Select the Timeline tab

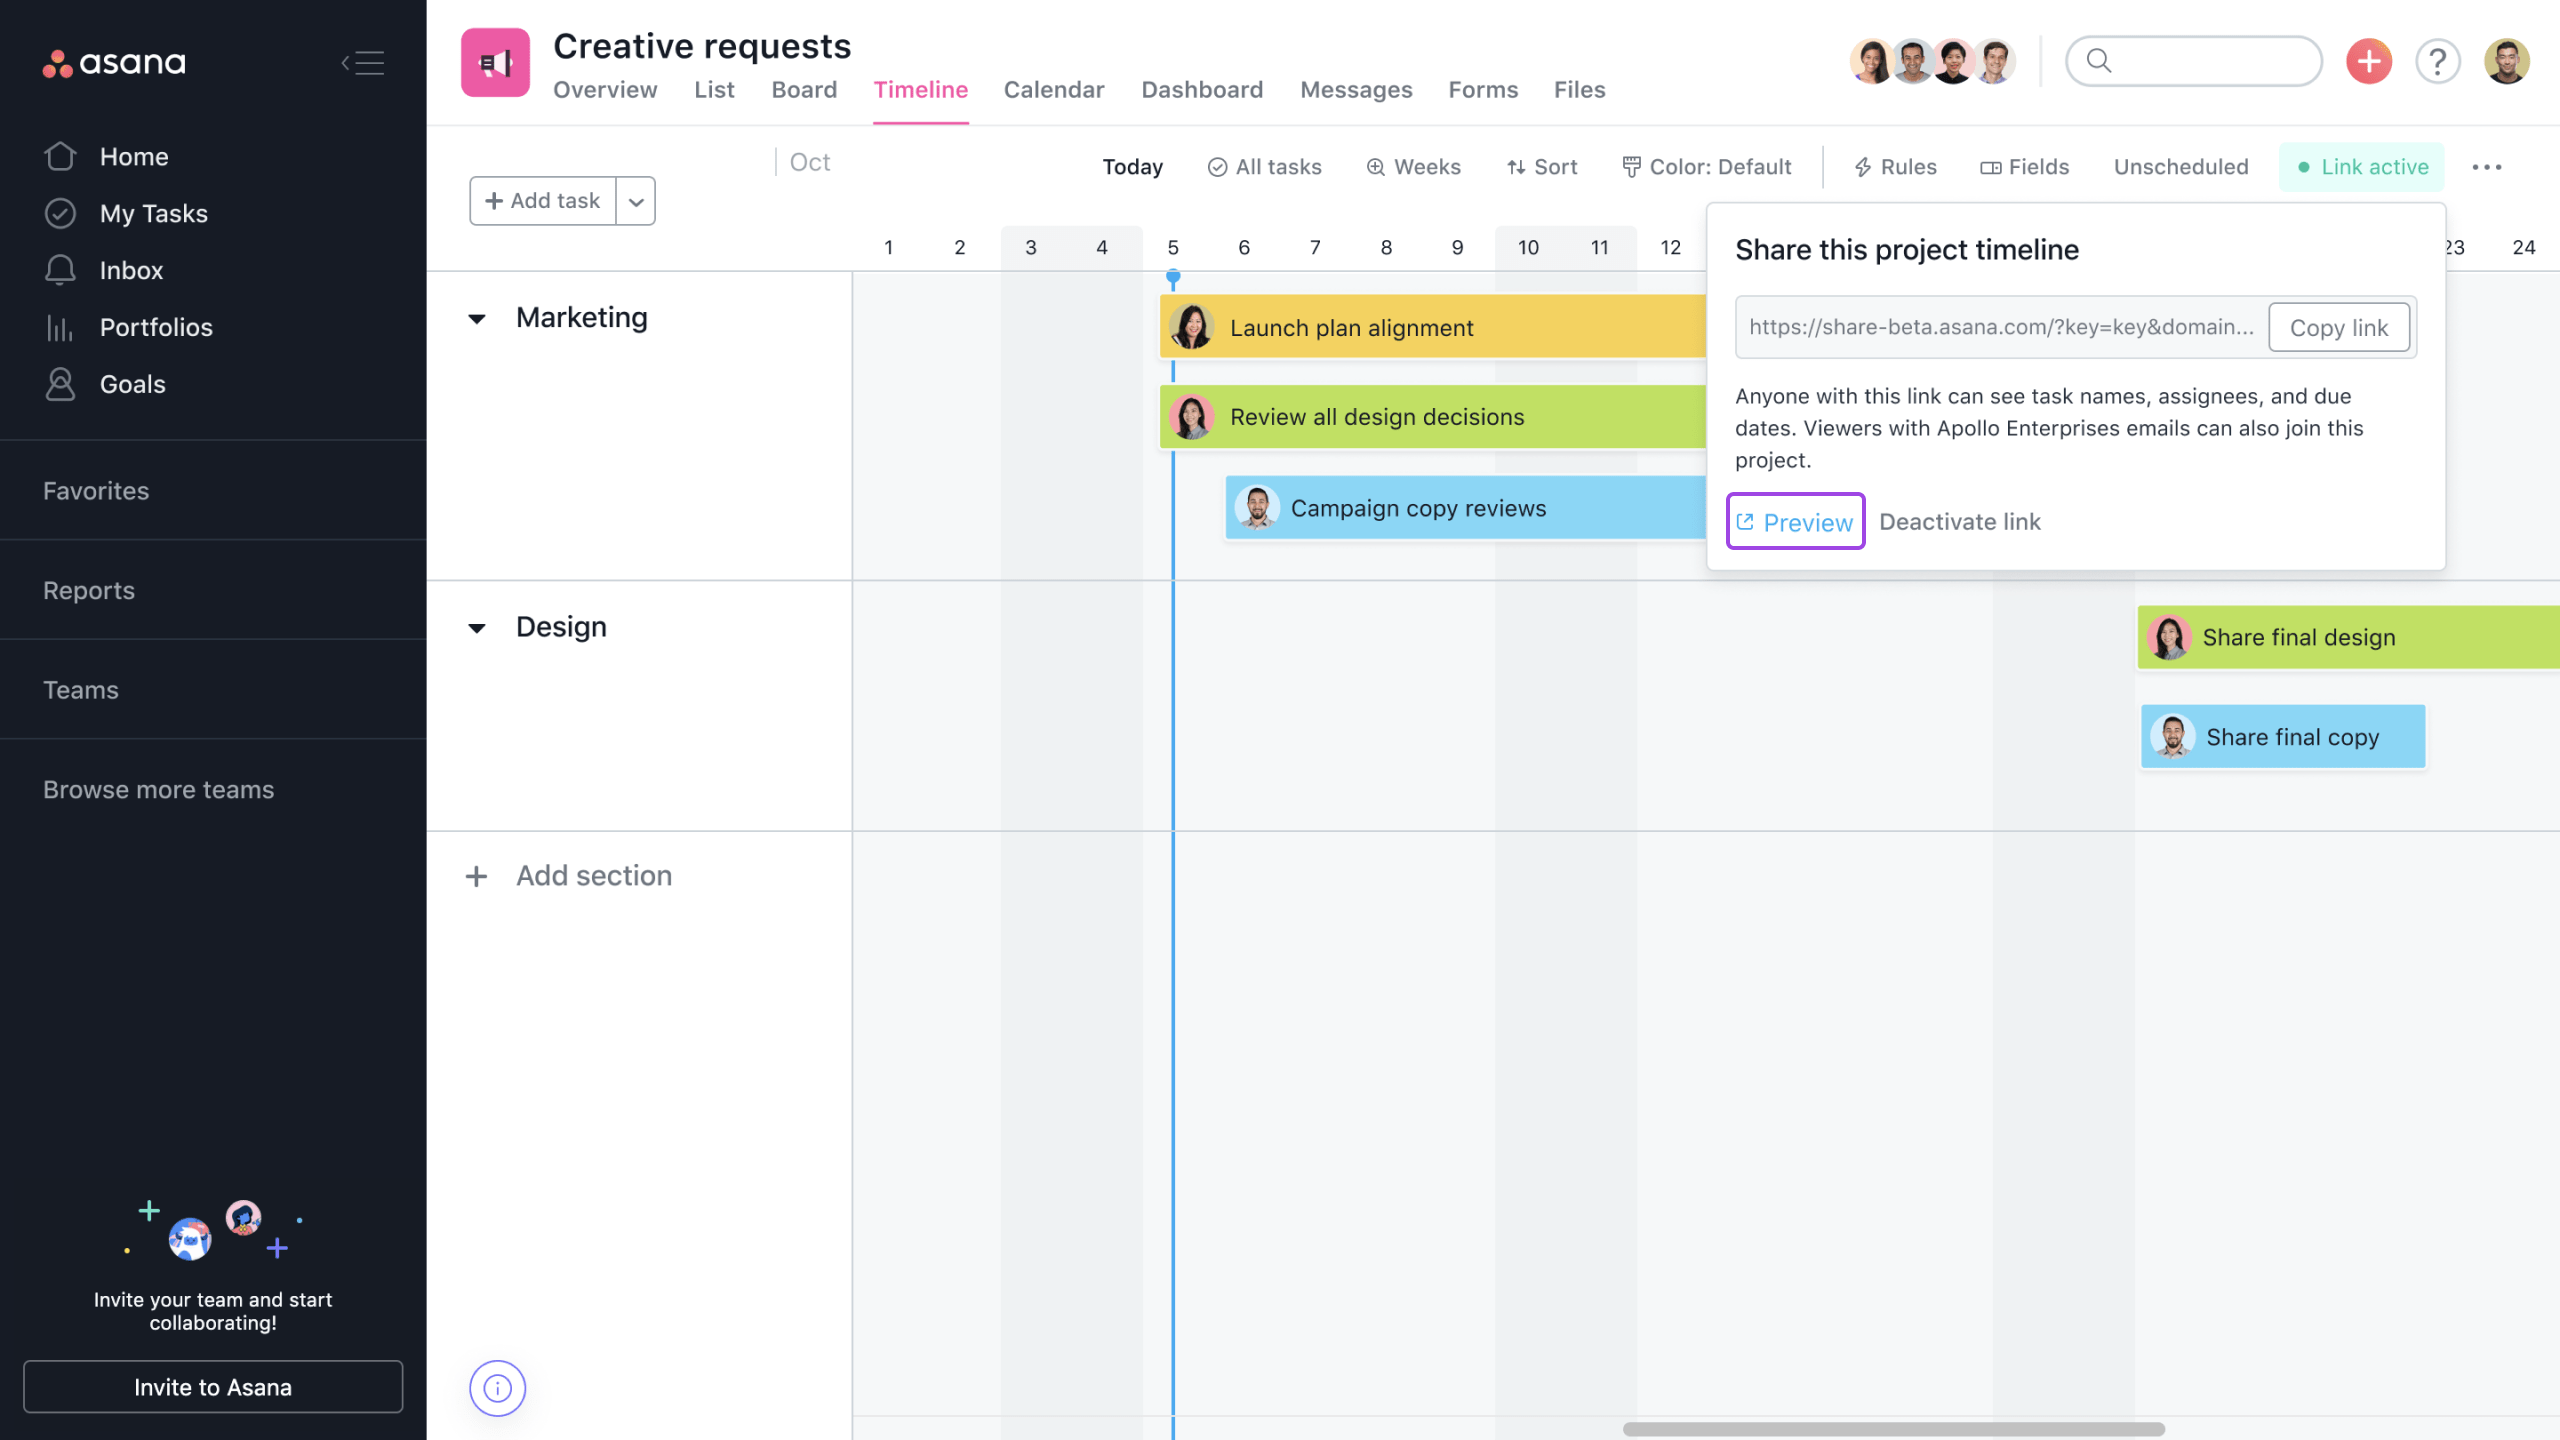pyautogui.click(x=920, y=90)
